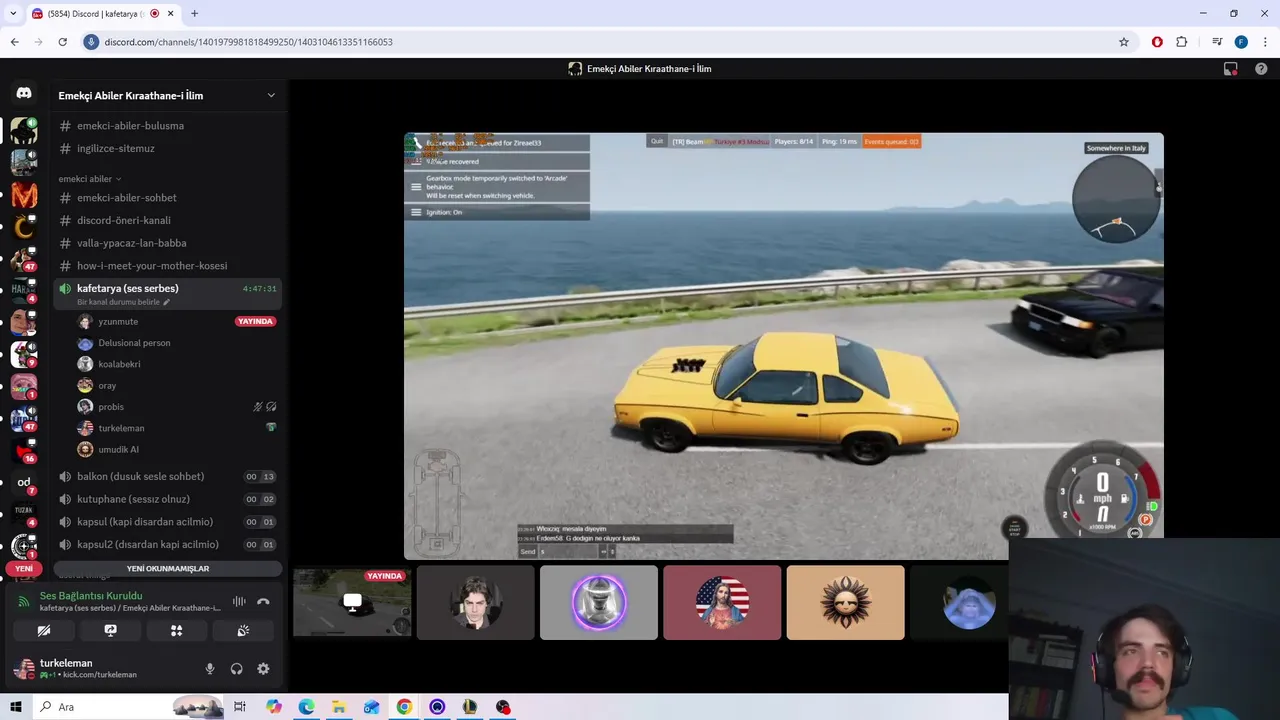Screen dimensions: 1280x720
Task: Open Discord direct messages home icon
Action: 24,93
